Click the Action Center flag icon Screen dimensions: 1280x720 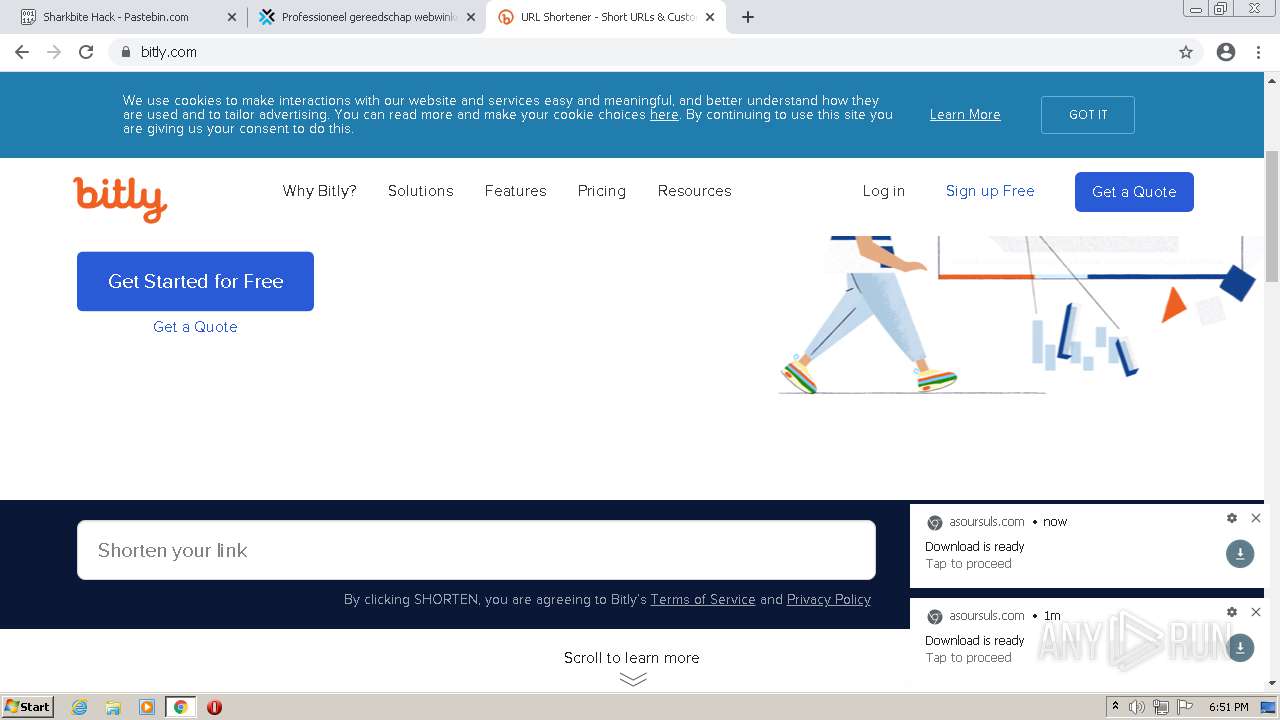click(x=1185, y=707)
